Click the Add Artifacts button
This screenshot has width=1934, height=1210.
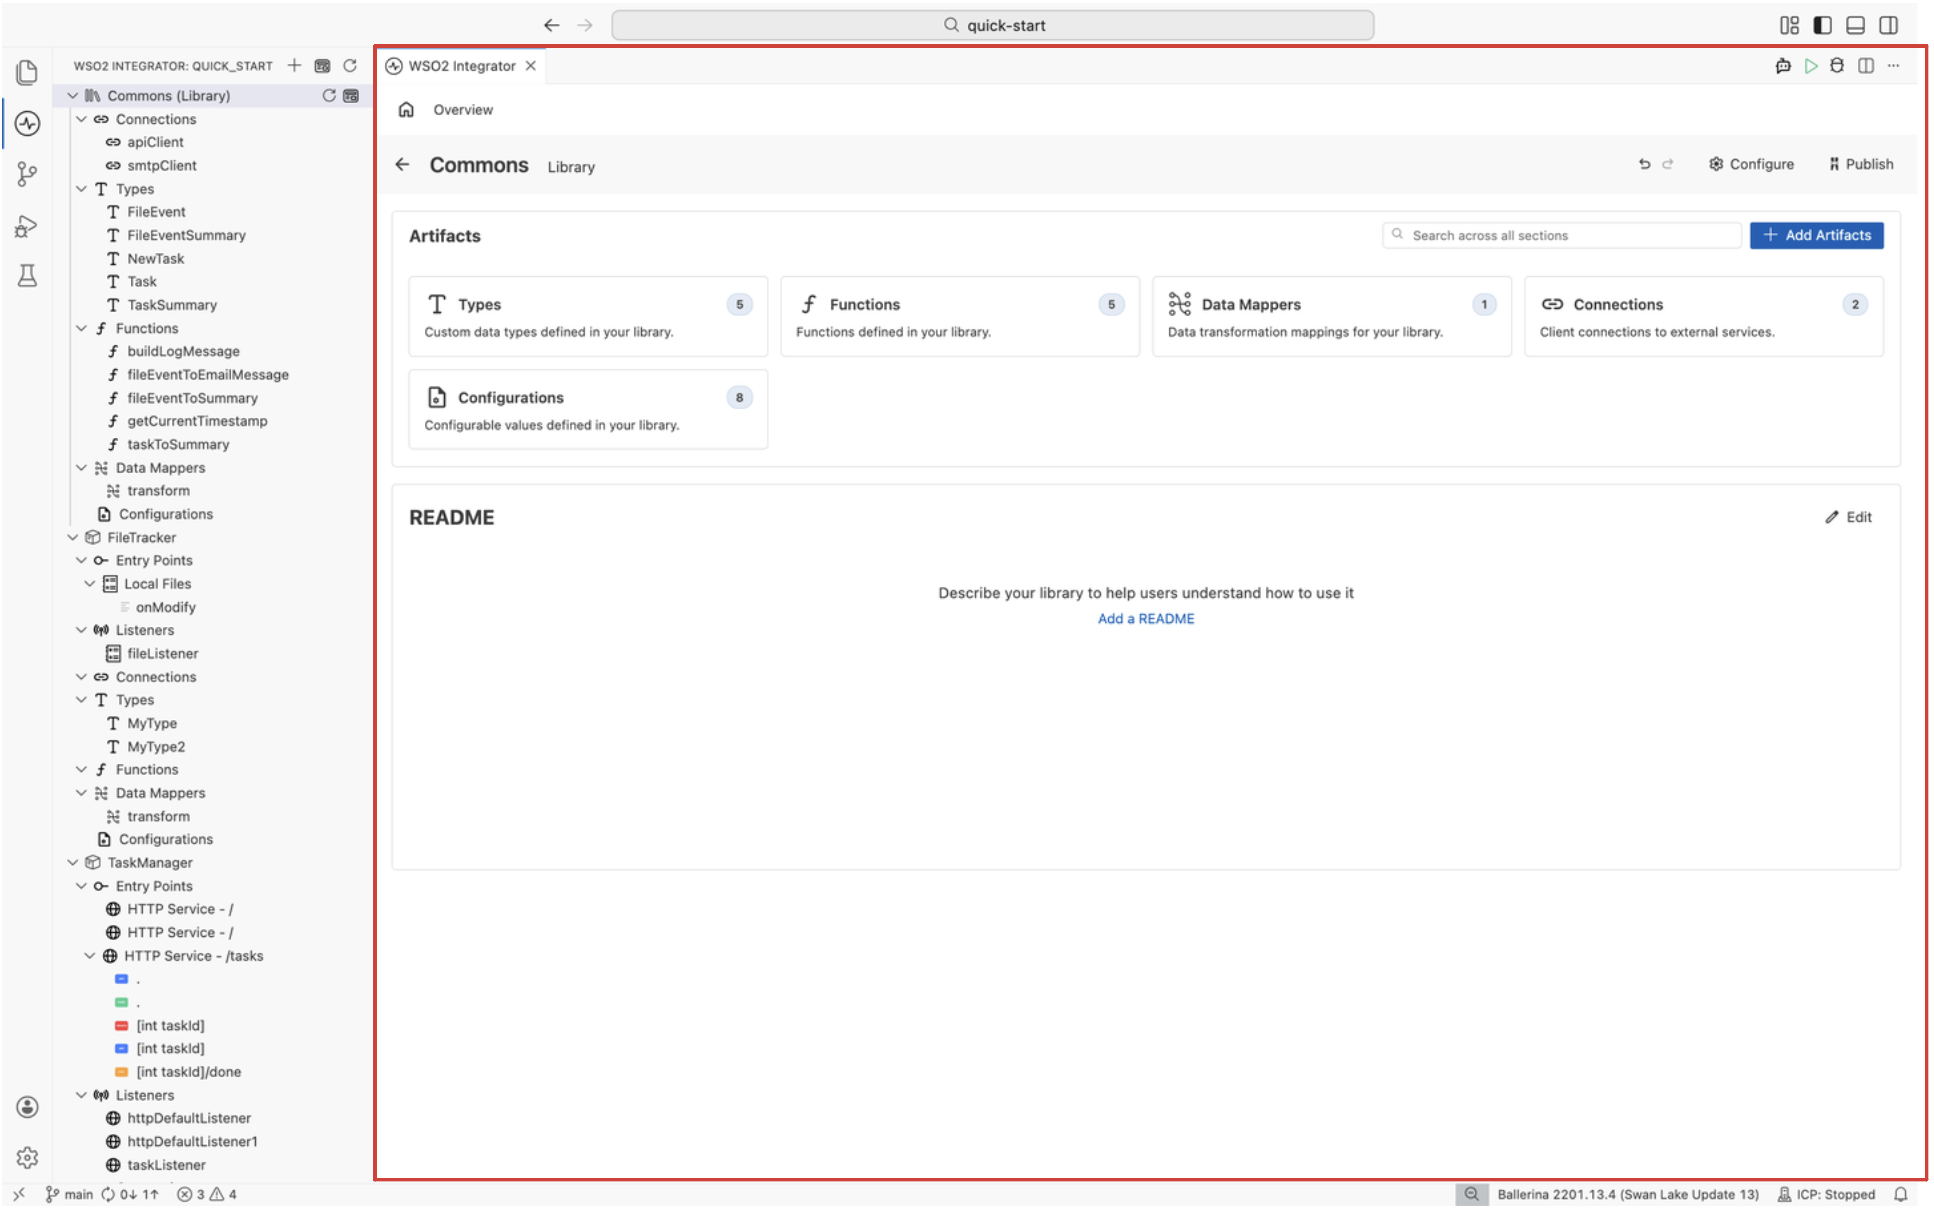point(1817,235)
